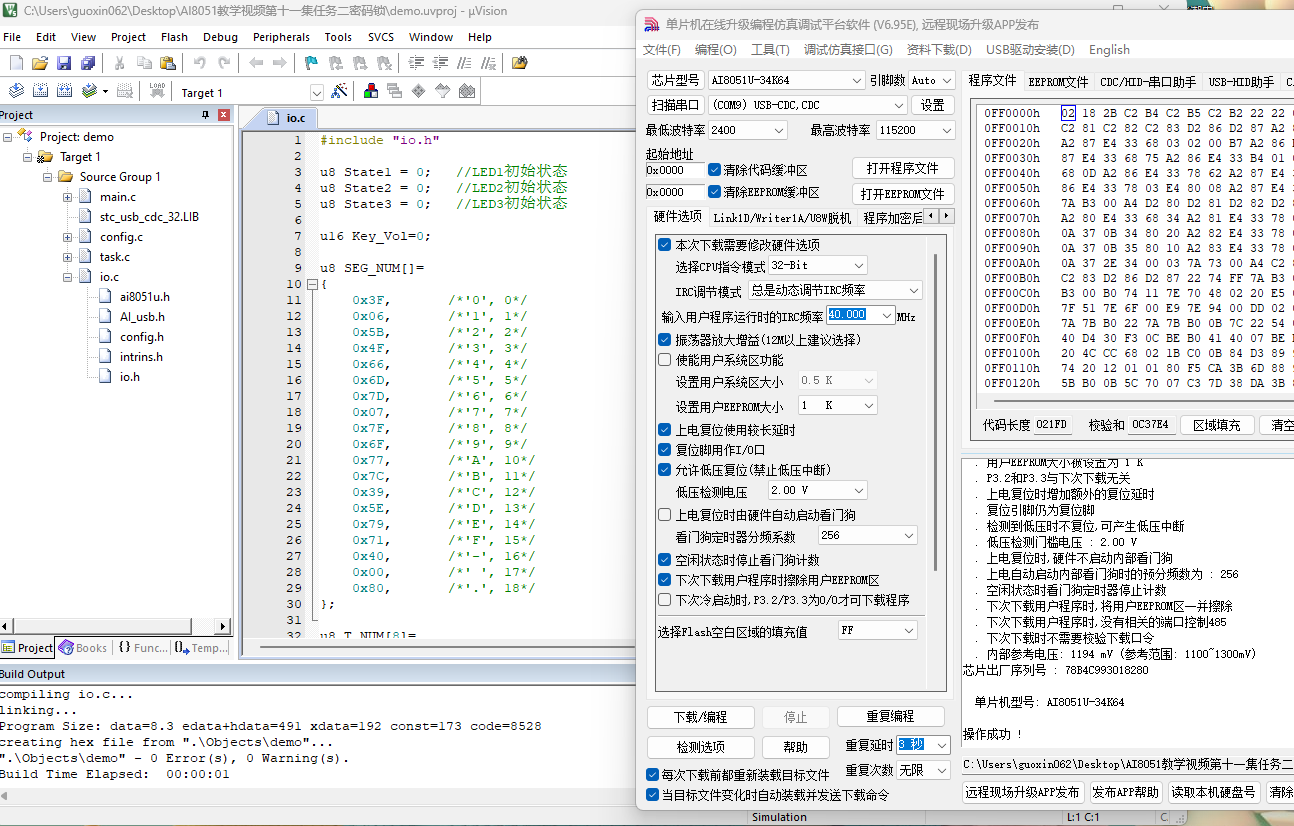The image size is (1294, 826).
Task: Click the Batch Build icon
Action: (91, 91)
